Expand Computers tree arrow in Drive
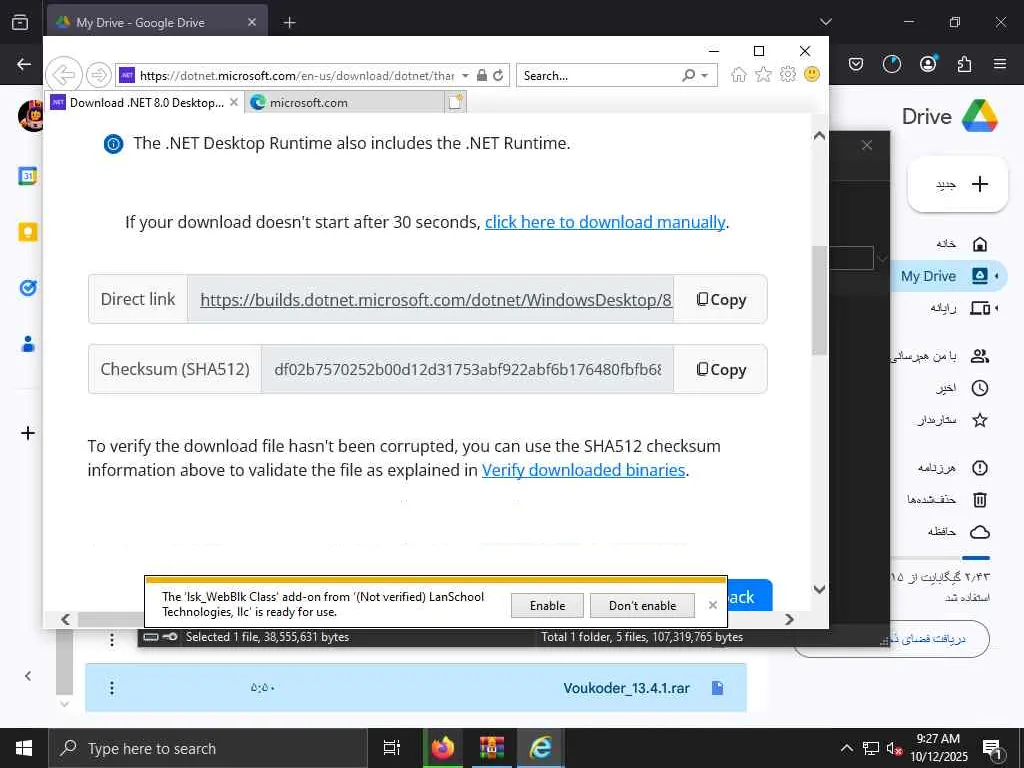 pyautogui.click(x=997, y=308)
